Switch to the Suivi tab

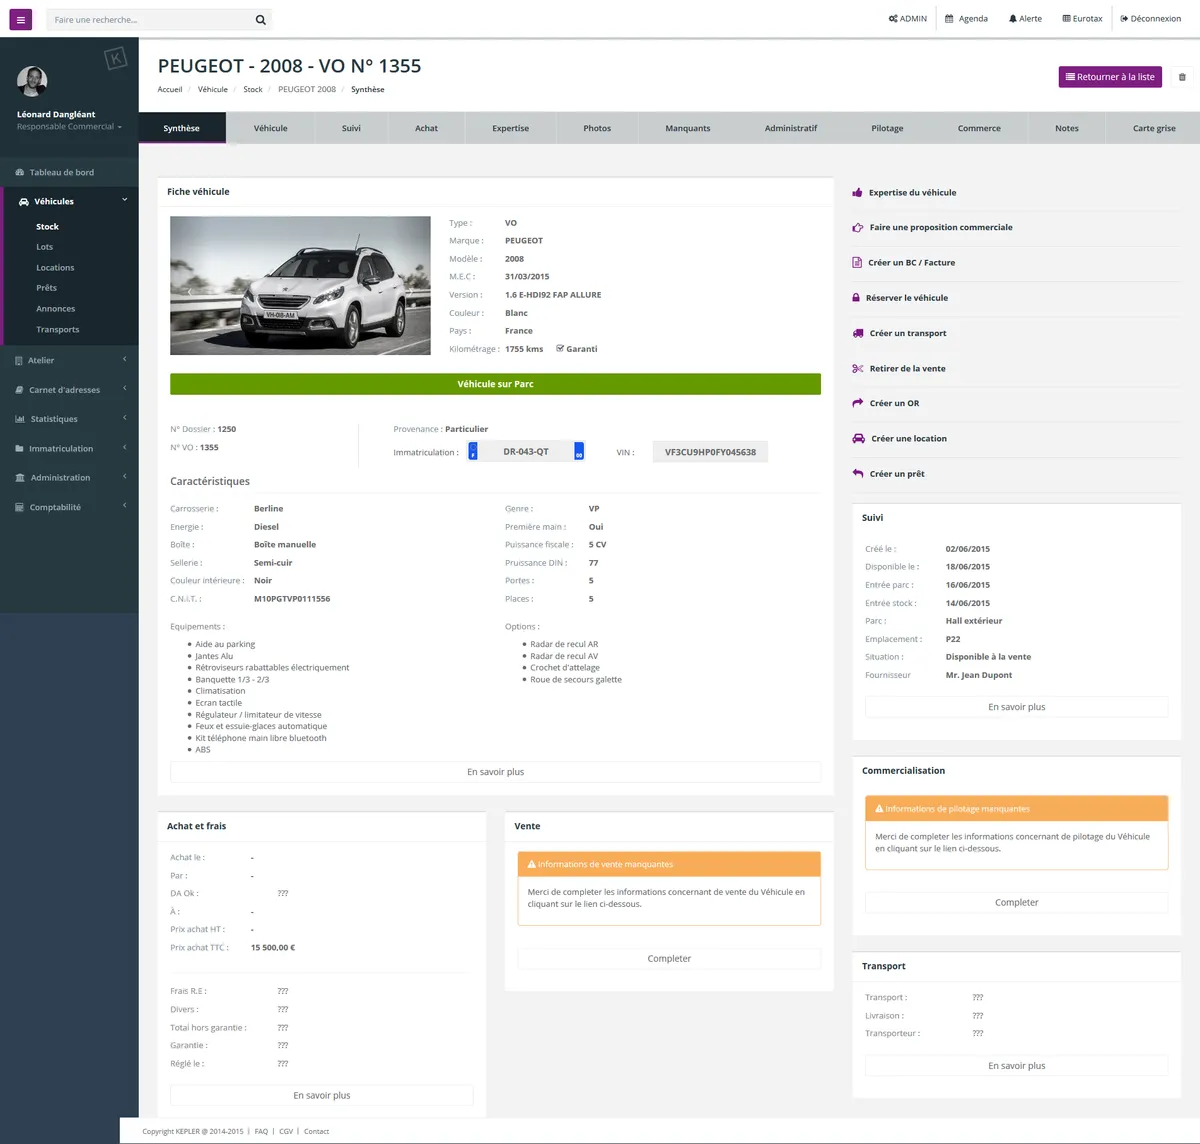[x=351, y=128]
